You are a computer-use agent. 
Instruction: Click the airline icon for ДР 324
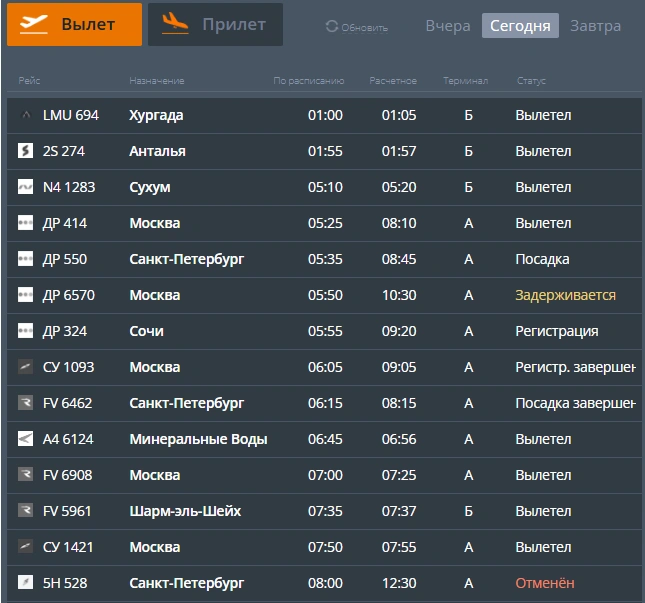[x=26, y=331]
